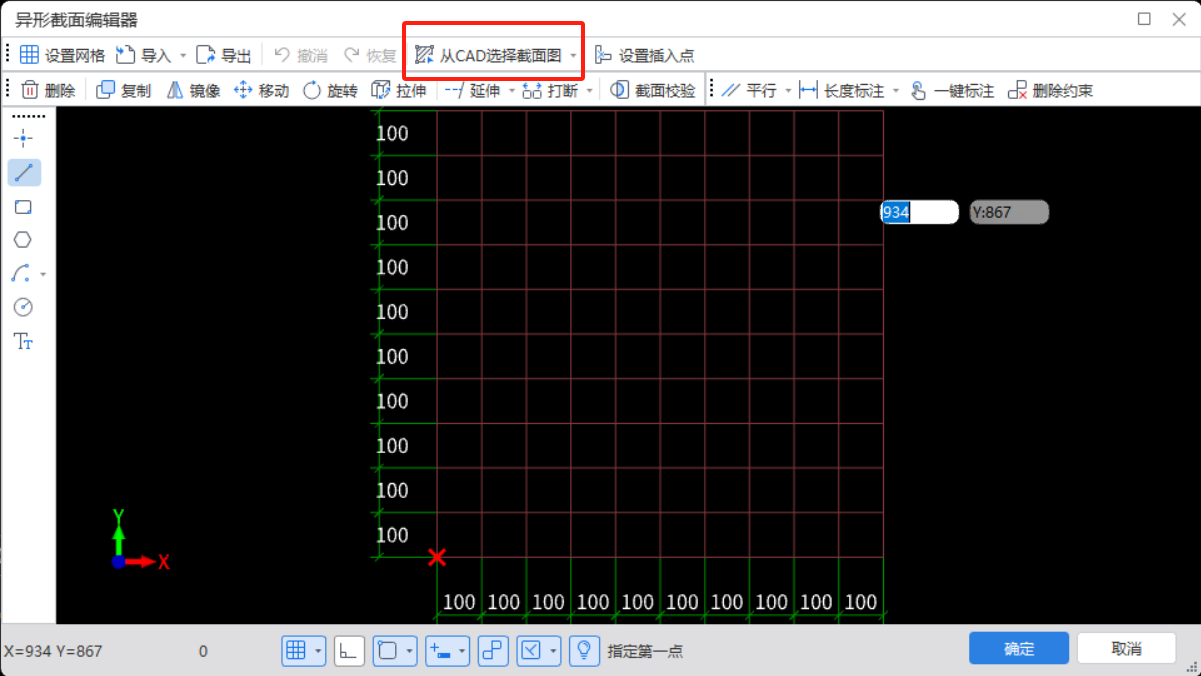Select the 打断 break tool
Viewport: 1201px width, 676px height.
[550, 90]
